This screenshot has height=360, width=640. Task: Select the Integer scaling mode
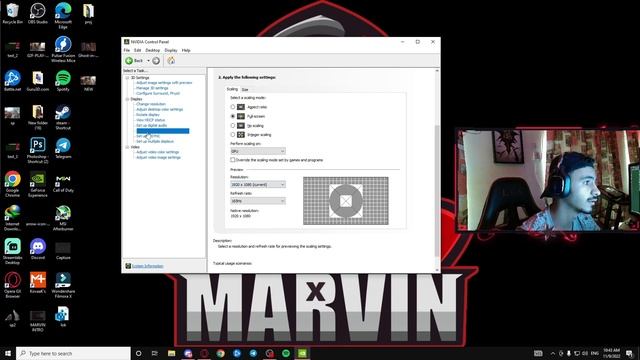click(233, 135)
